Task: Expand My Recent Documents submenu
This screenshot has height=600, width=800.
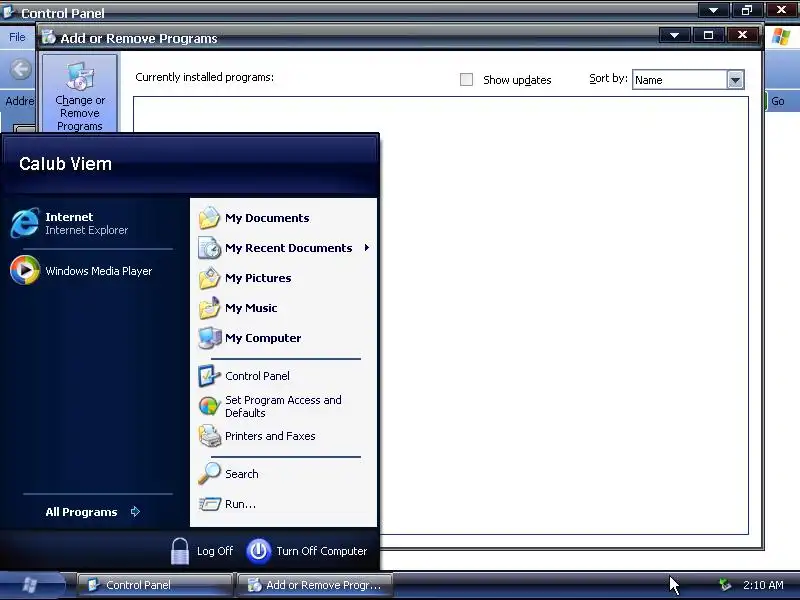Action: (x=283, y=248)
